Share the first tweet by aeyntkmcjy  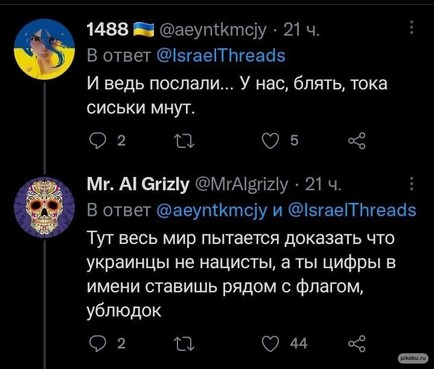(x=357, y=141)
